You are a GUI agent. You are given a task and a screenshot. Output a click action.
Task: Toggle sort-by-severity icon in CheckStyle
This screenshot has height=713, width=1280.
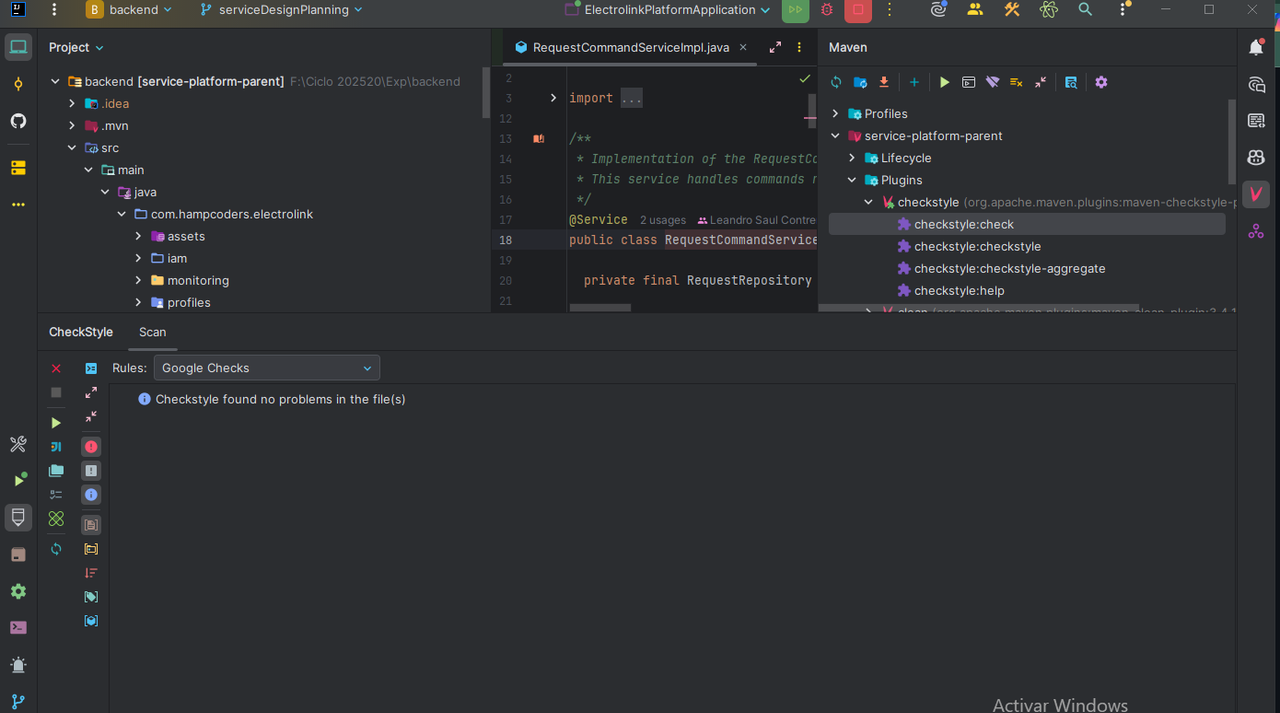tap(91, 573)
